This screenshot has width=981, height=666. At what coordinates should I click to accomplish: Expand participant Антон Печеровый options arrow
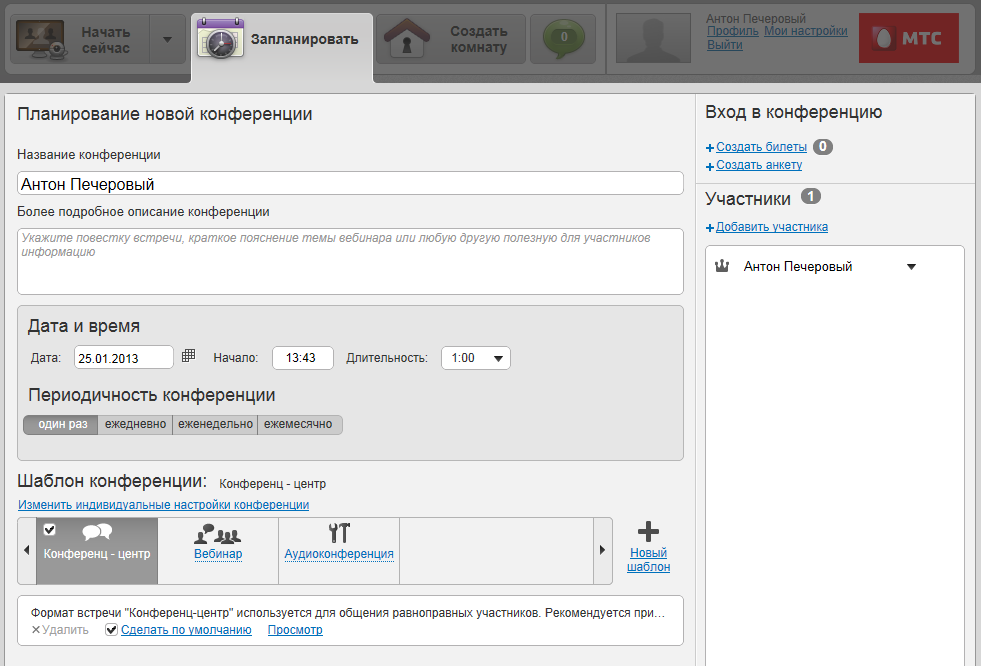(911, 267)
